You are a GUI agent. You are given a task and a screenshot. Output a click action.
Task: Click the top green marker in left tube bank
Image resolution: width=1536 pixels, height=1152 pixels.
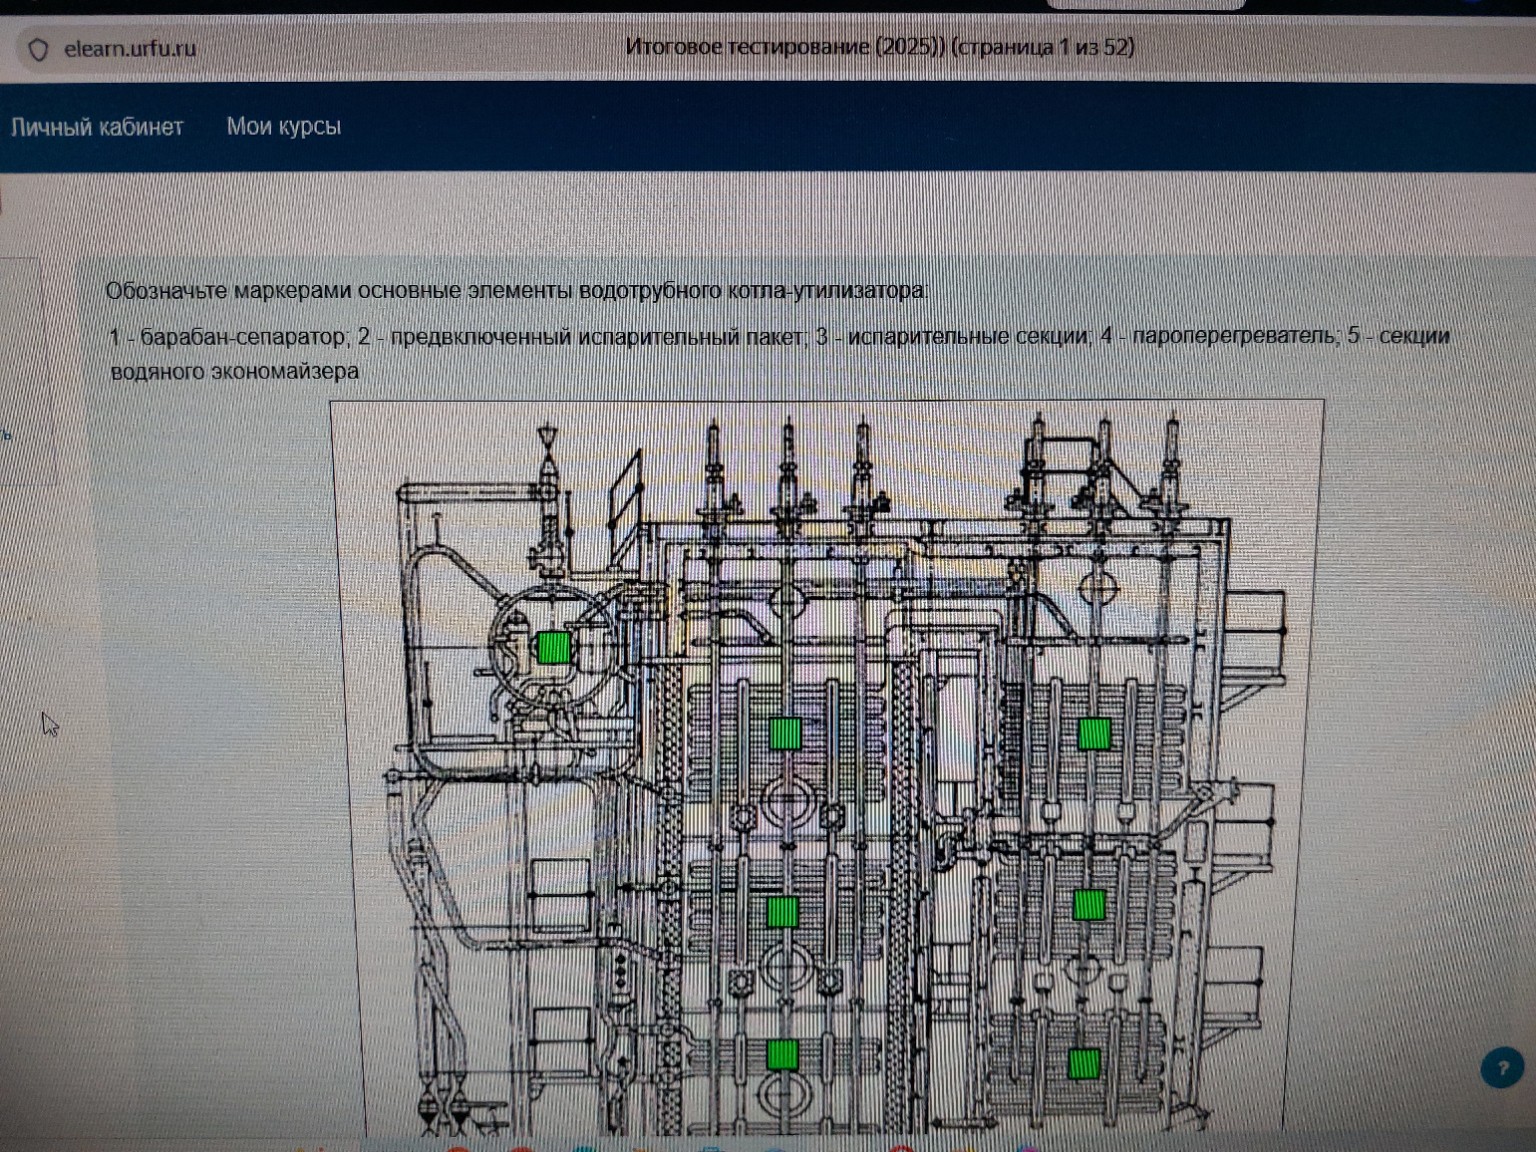785,733
